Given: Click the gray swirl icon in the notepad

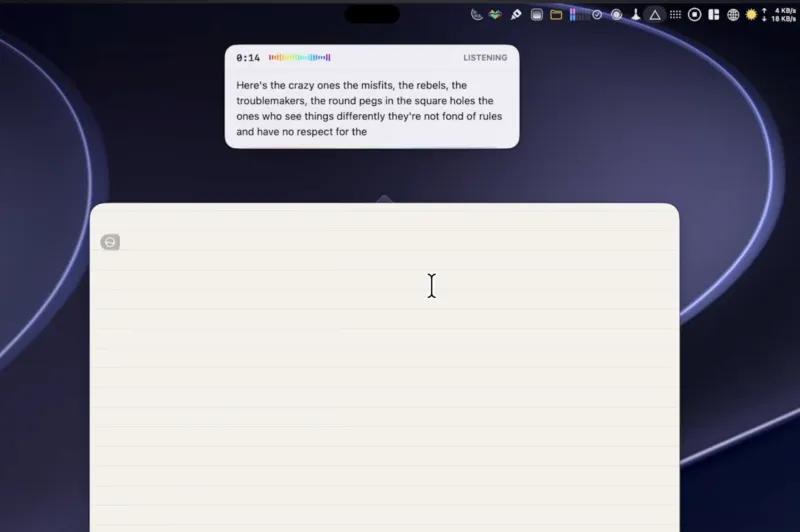Looking at the screenshot, I should pyautogui.click(x=110, y=242).
